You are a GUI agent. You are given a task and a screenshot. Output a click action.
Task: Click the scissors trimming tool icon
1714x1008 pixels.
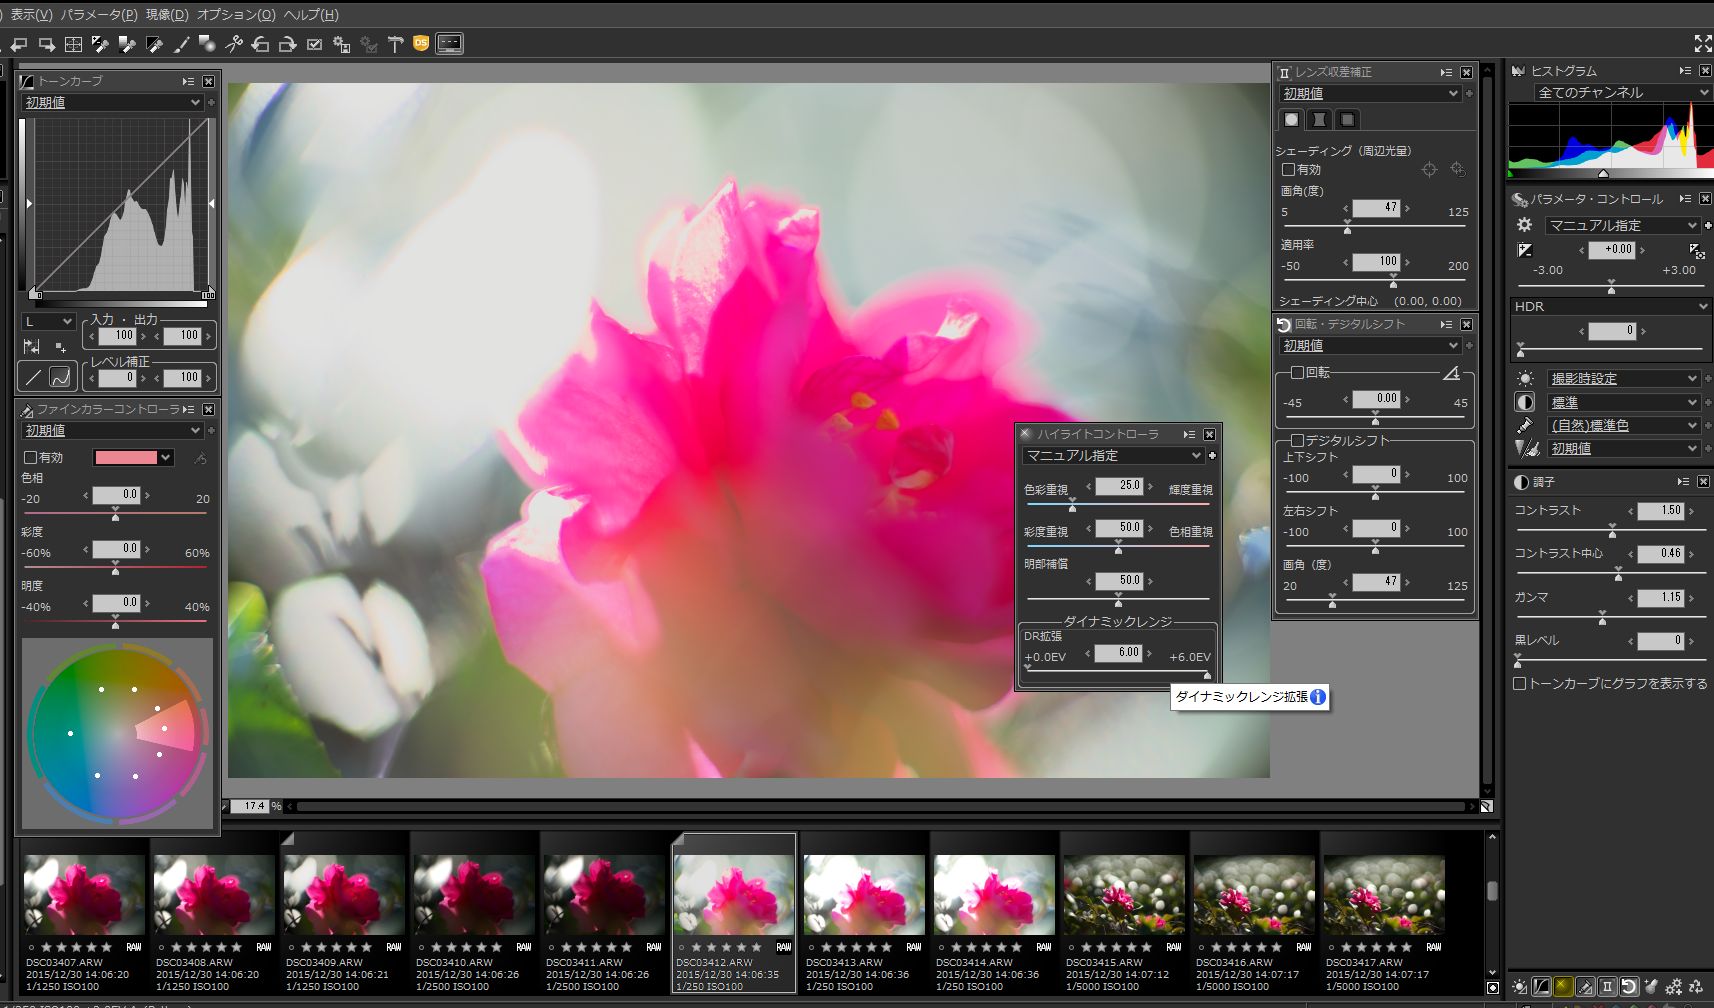[234, 44]
